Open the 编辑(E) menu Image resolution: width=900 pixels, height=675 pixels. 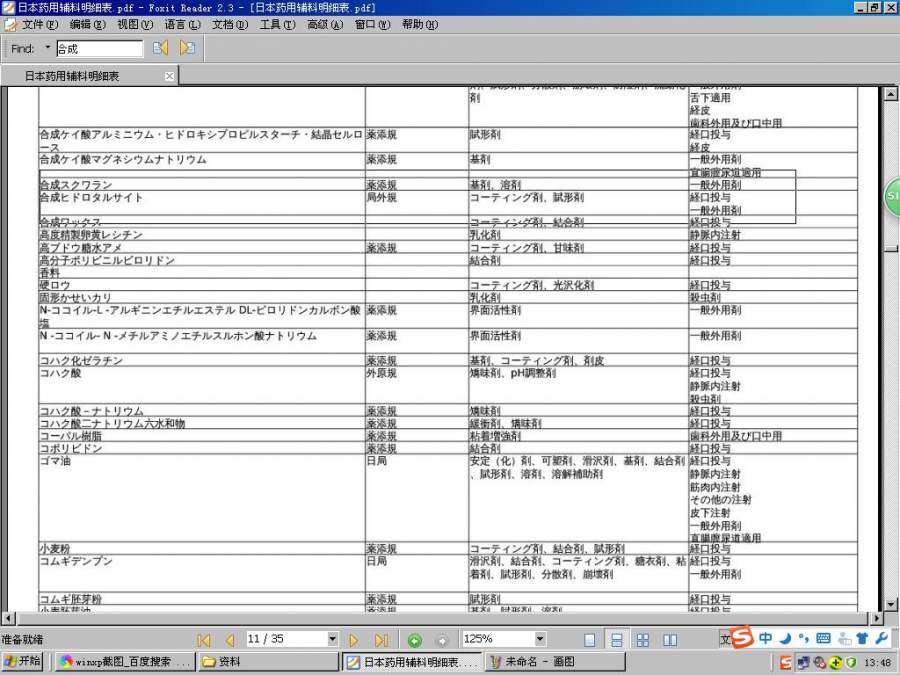87,24
